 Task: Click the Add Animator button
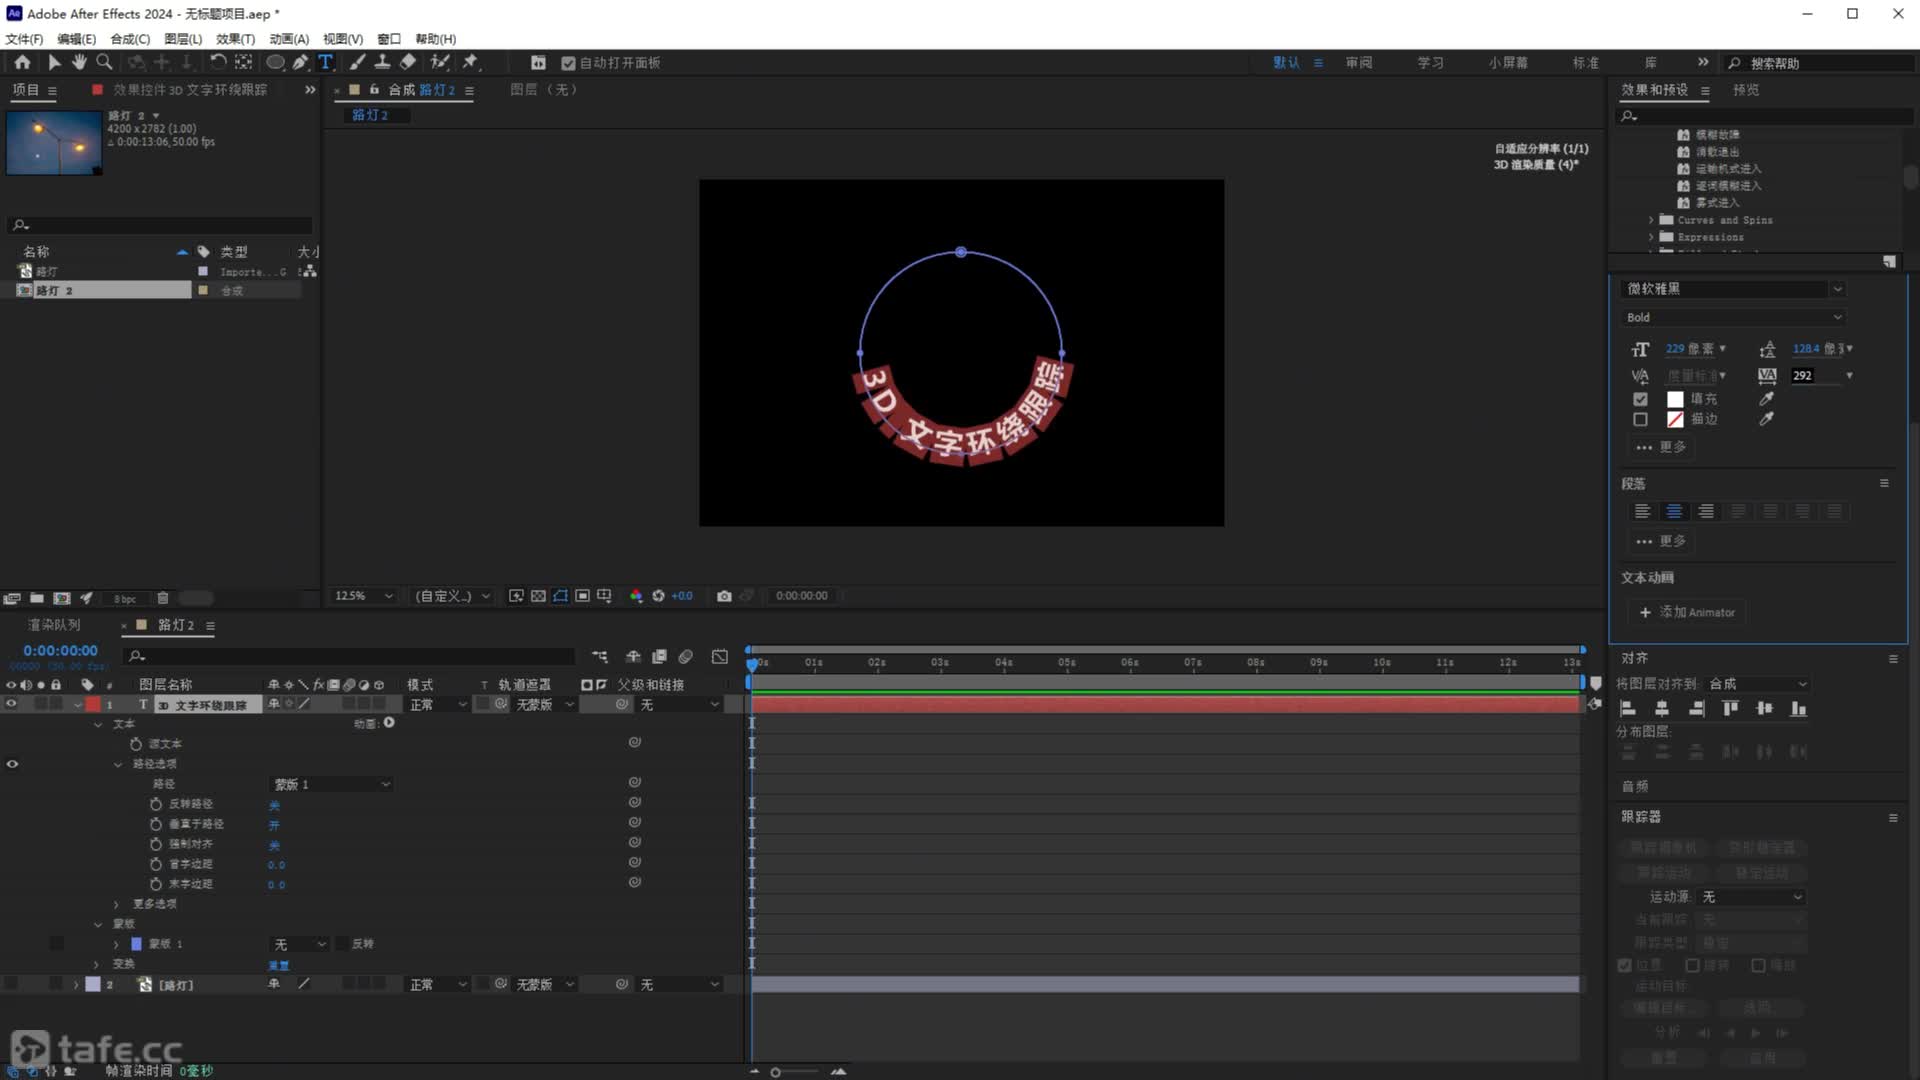pos(1688,612)
